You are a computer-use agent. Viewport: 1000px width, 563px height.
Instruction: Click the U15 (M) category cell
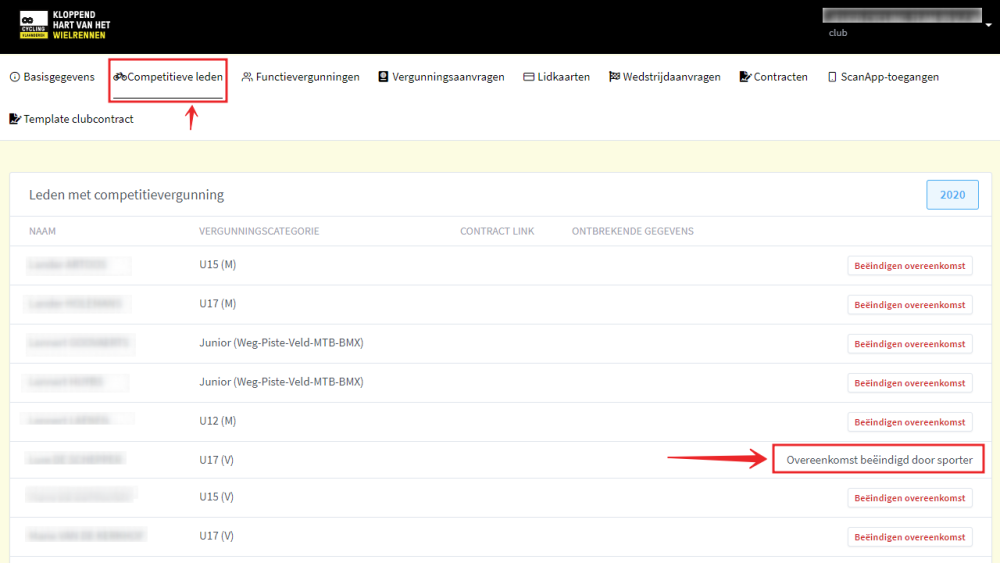pos(217,265)
